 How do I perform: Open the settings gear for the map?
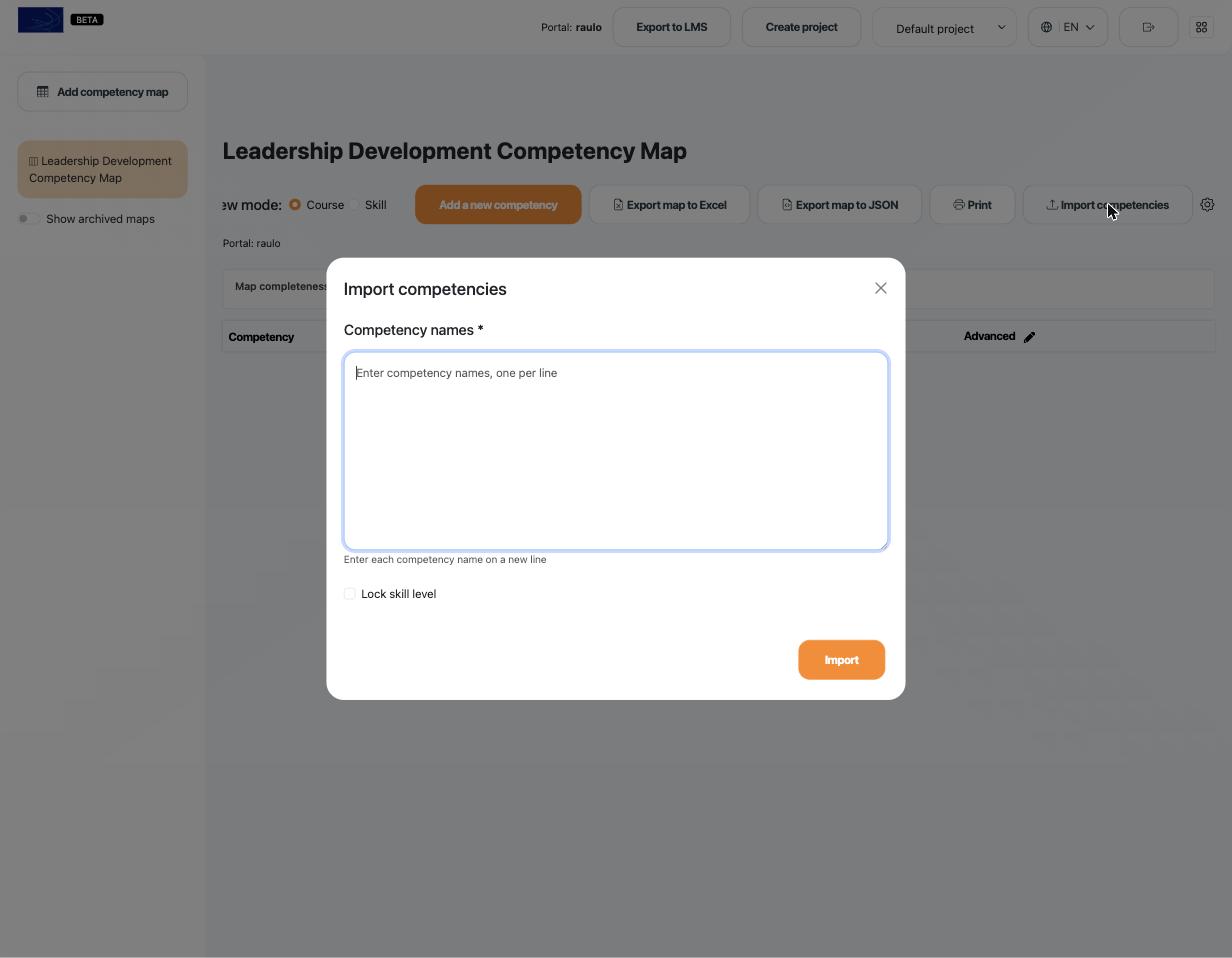[x=1207, y=205]
